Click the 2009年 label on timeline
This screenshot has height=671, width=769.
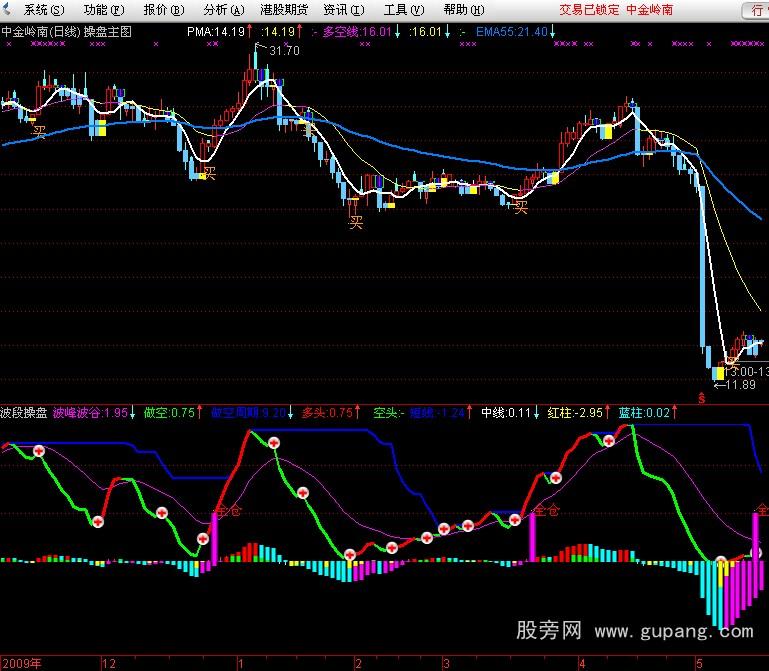coord(22,663)
